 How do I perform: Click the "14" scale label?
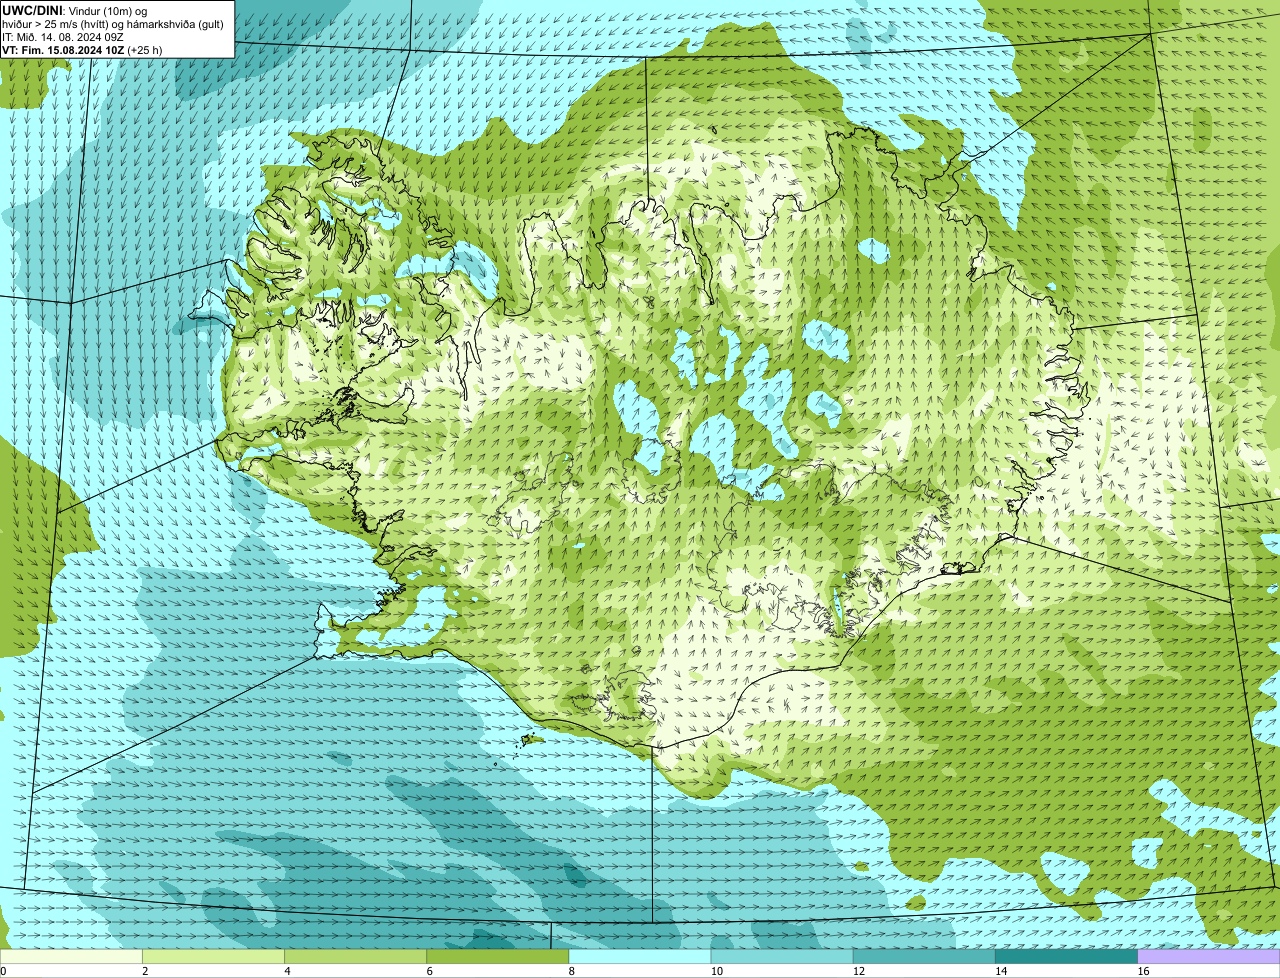[1000, 971]
